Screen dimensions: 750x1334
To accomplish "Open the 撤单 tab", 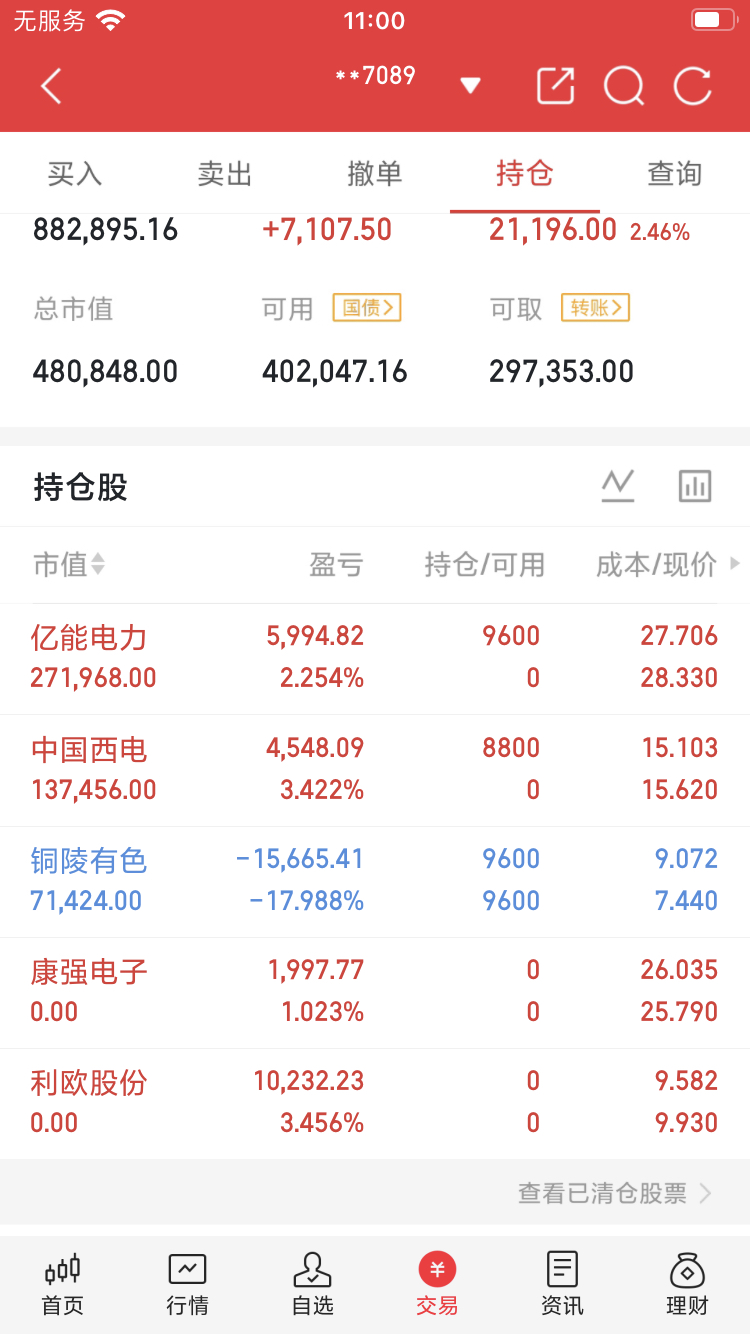I will [x=375, y=174].
